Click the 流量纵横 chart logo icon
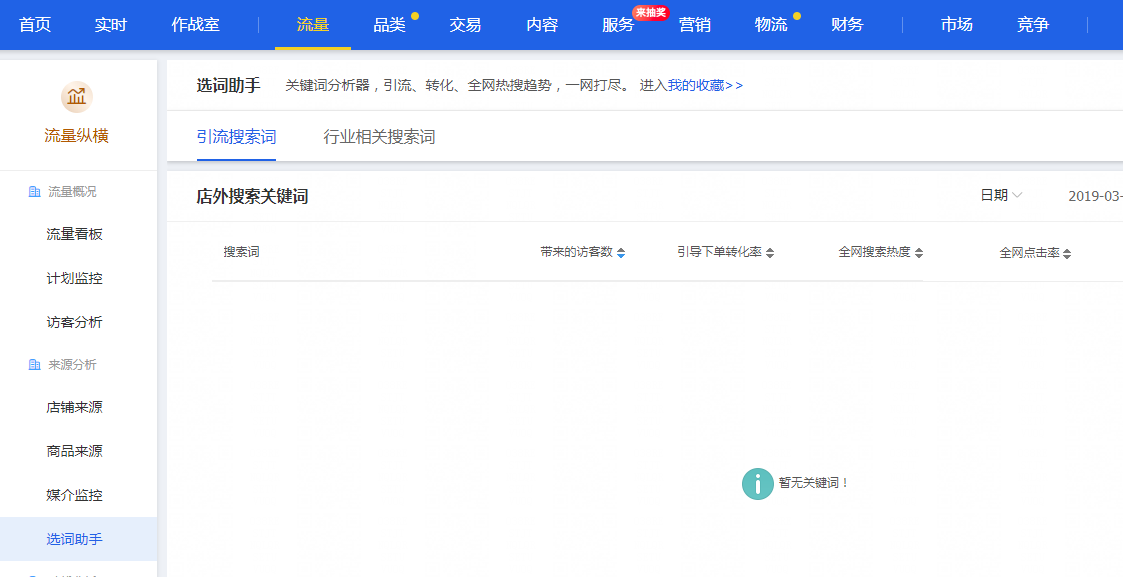The height and width of the screenshot is (577, 1123). coord(77,97)
